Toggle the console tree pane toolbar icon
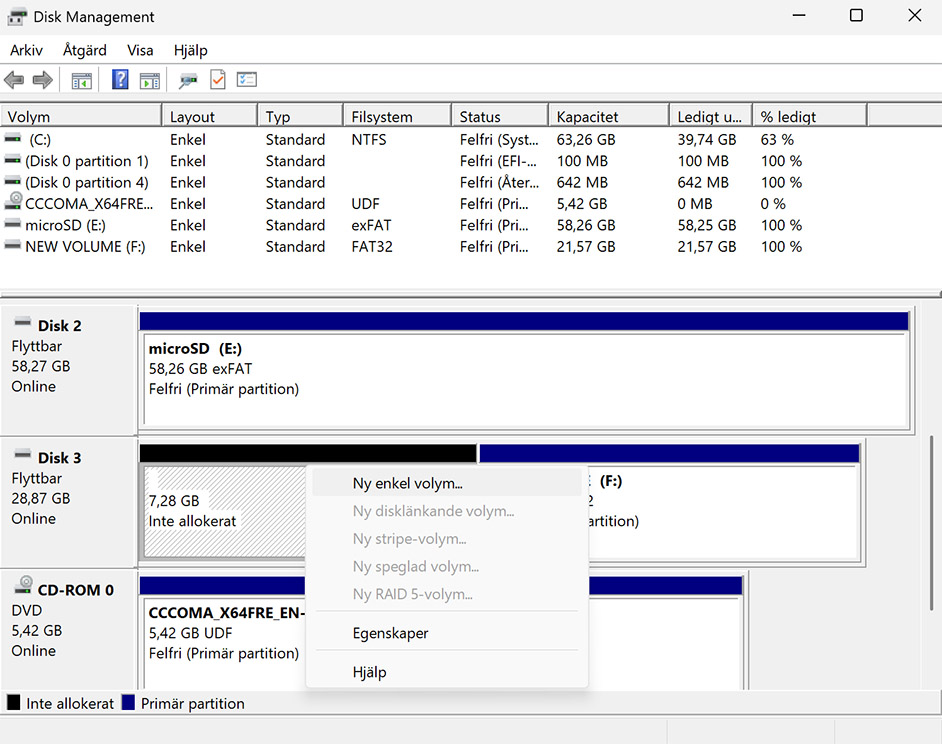 pos(82,80)
